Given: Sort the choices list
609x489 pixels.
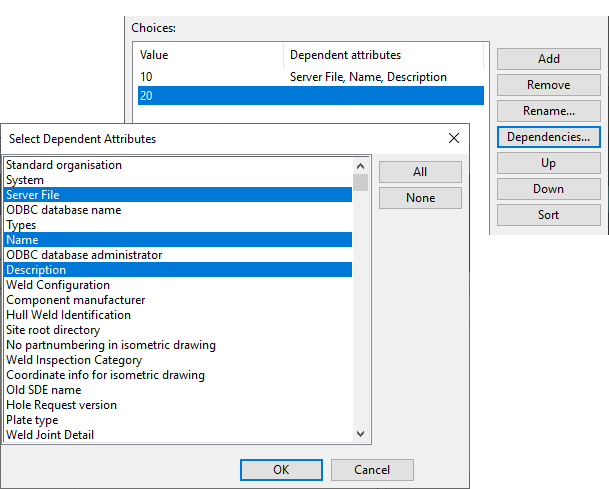Looking at the screenshot, I should (x=548, y=215).
